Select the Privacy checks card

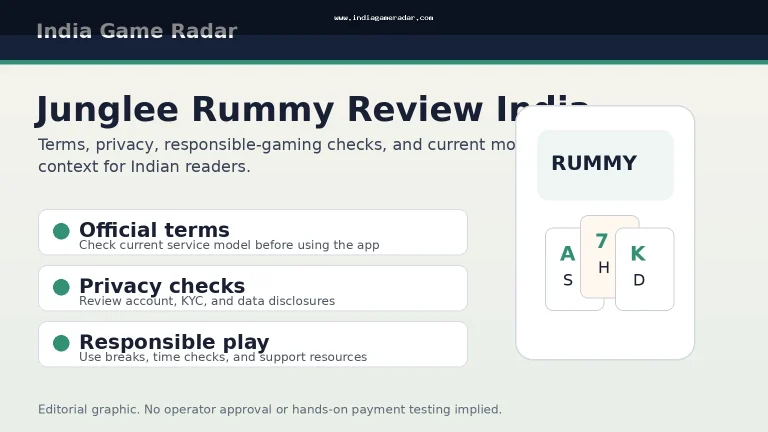click(x=253, y=288)
